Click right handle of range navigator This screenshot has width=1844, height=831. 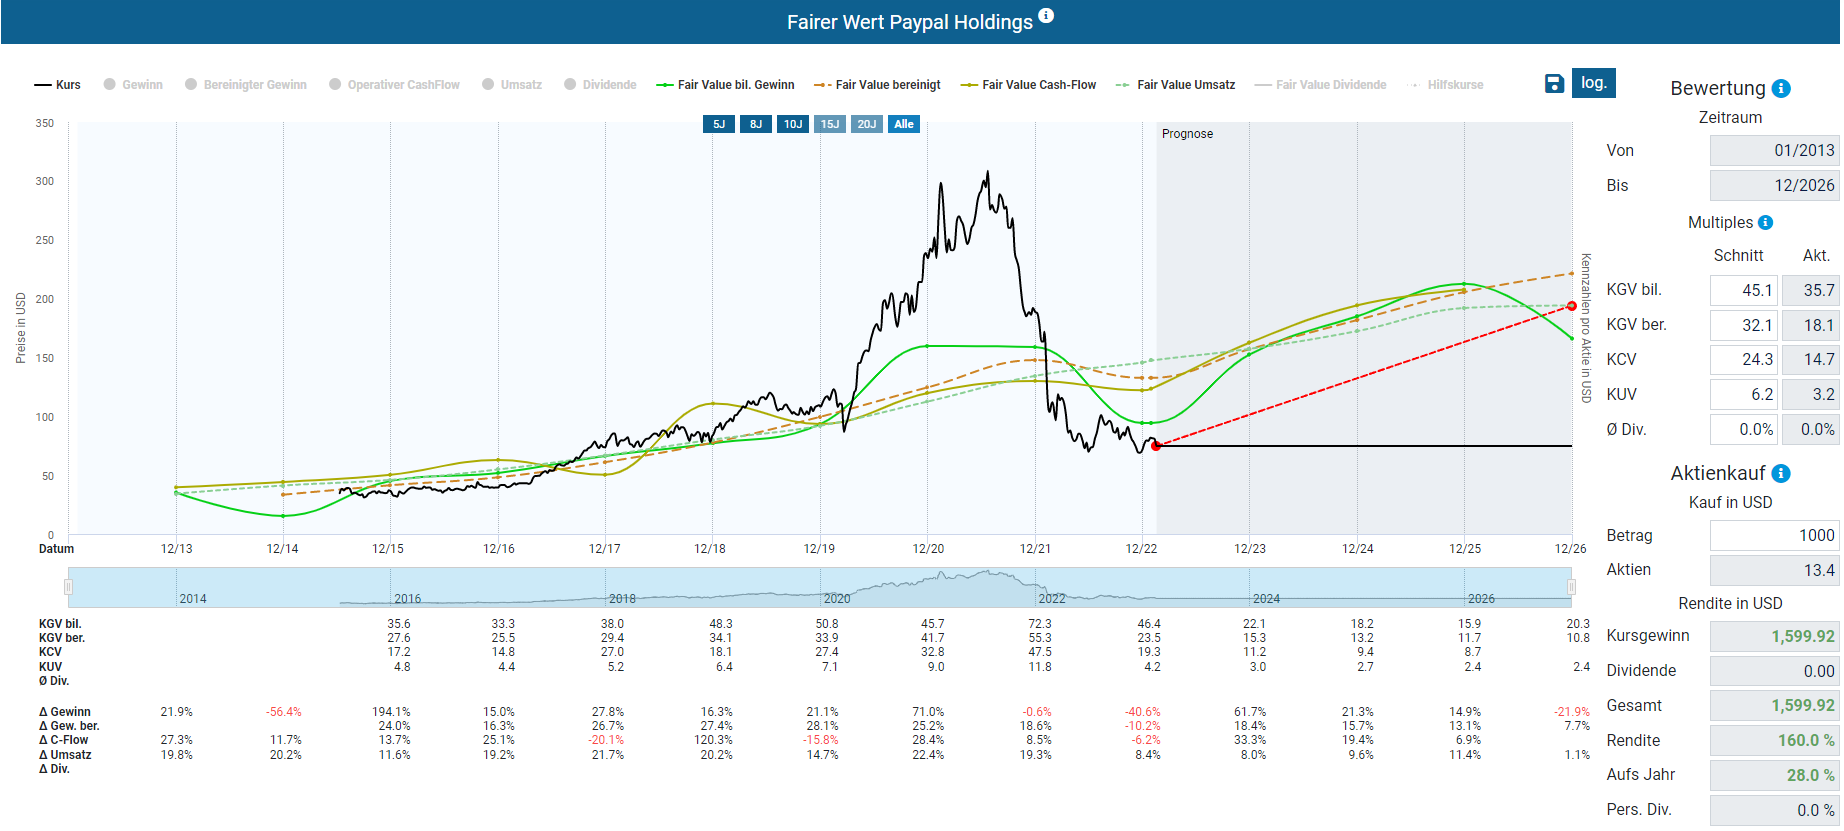coord(1571,587)
